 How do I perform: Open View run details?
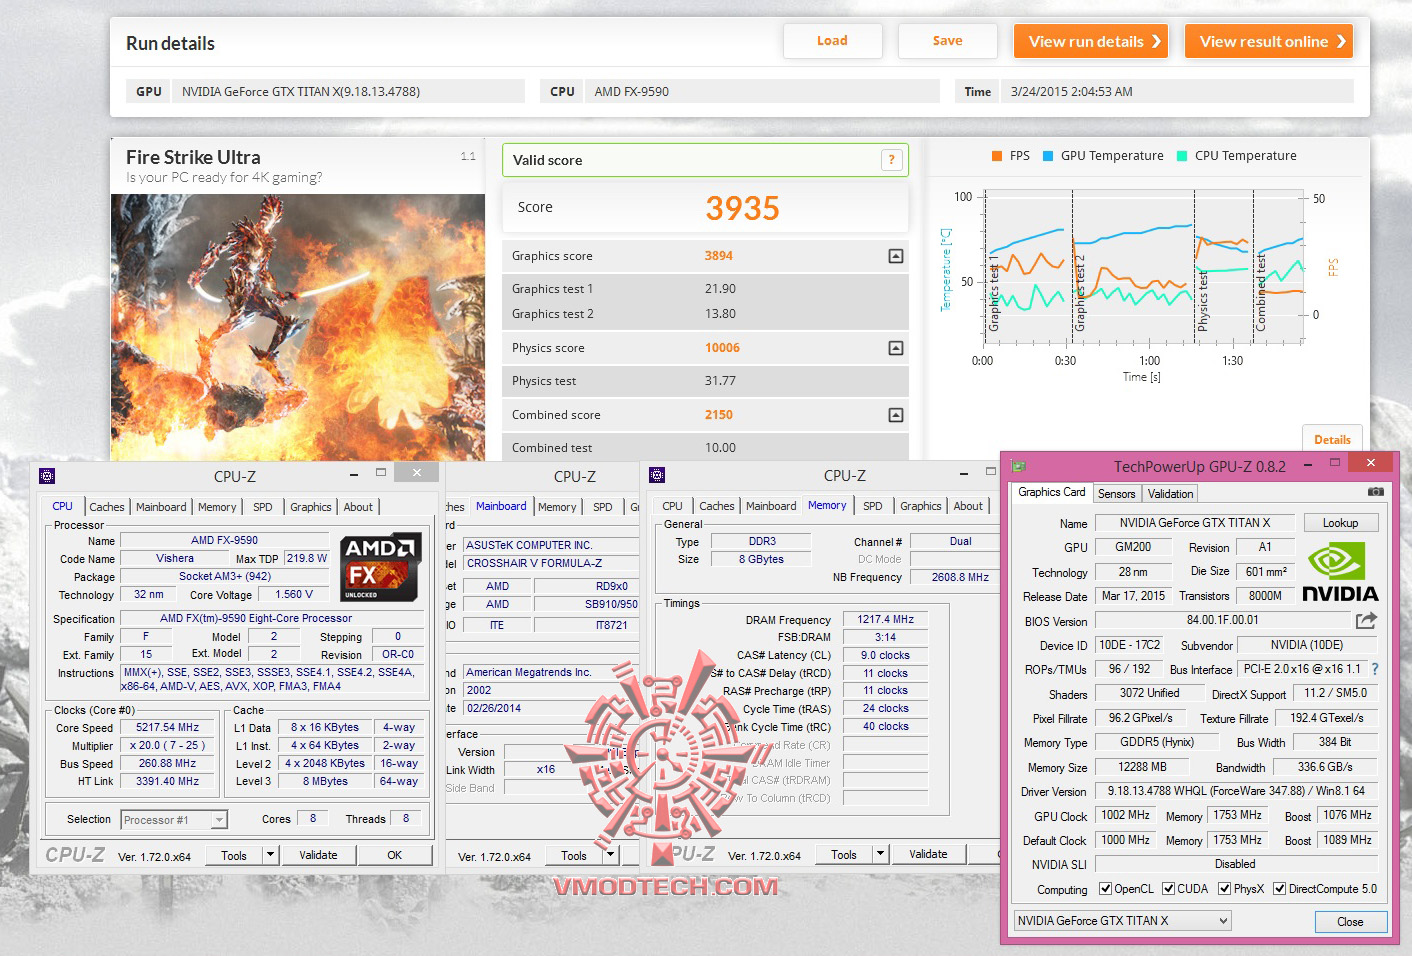pos(1091,41)
